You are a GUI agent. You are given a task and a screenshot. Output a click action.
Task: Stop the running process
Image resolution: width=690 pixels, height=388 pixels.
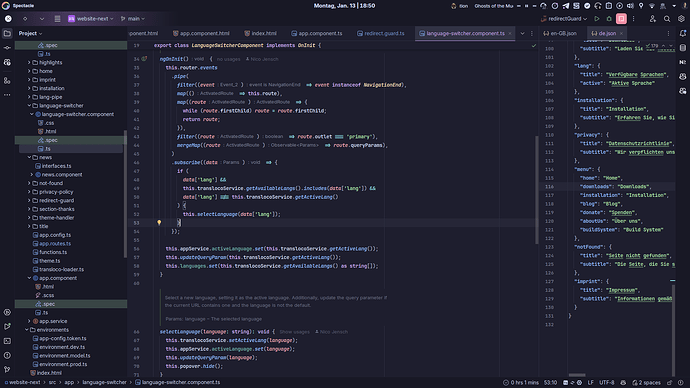[x=621, y=19]
